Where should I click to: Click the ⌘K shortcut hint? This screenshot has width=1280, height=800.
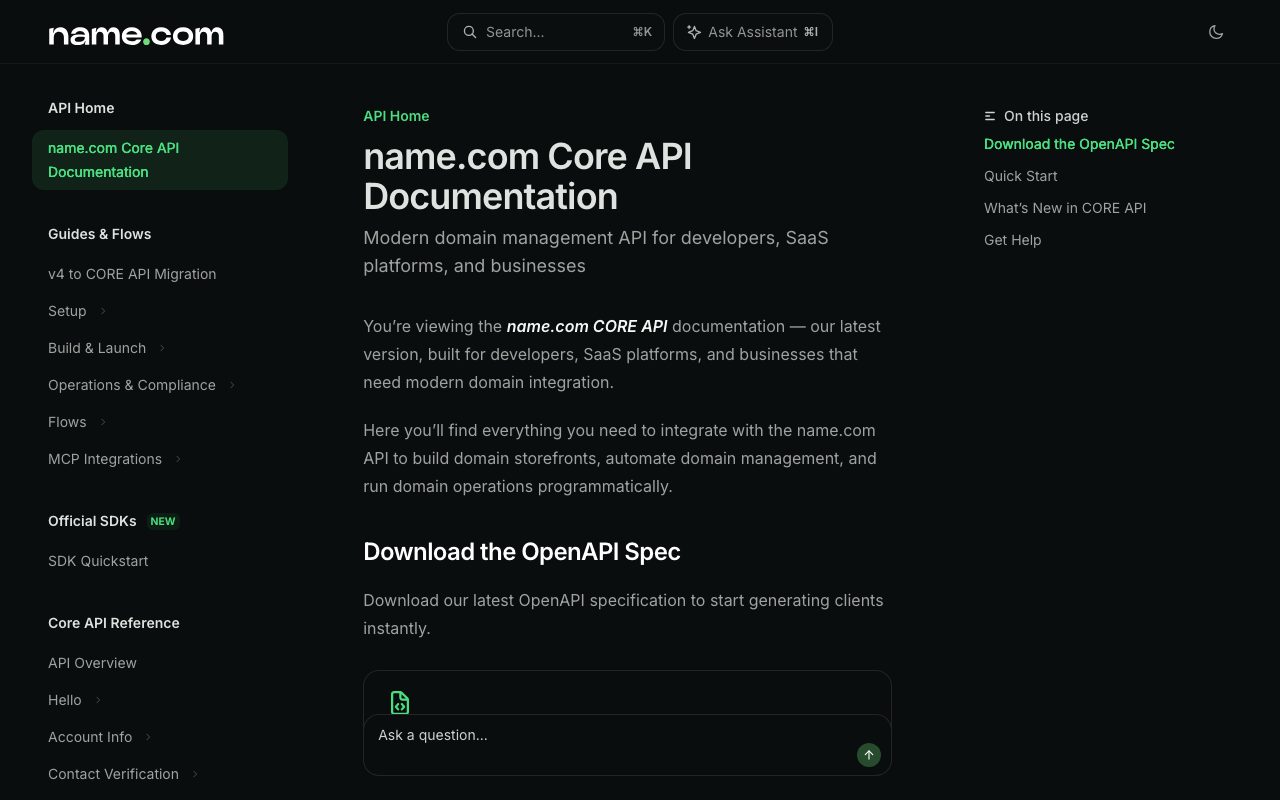642,32
